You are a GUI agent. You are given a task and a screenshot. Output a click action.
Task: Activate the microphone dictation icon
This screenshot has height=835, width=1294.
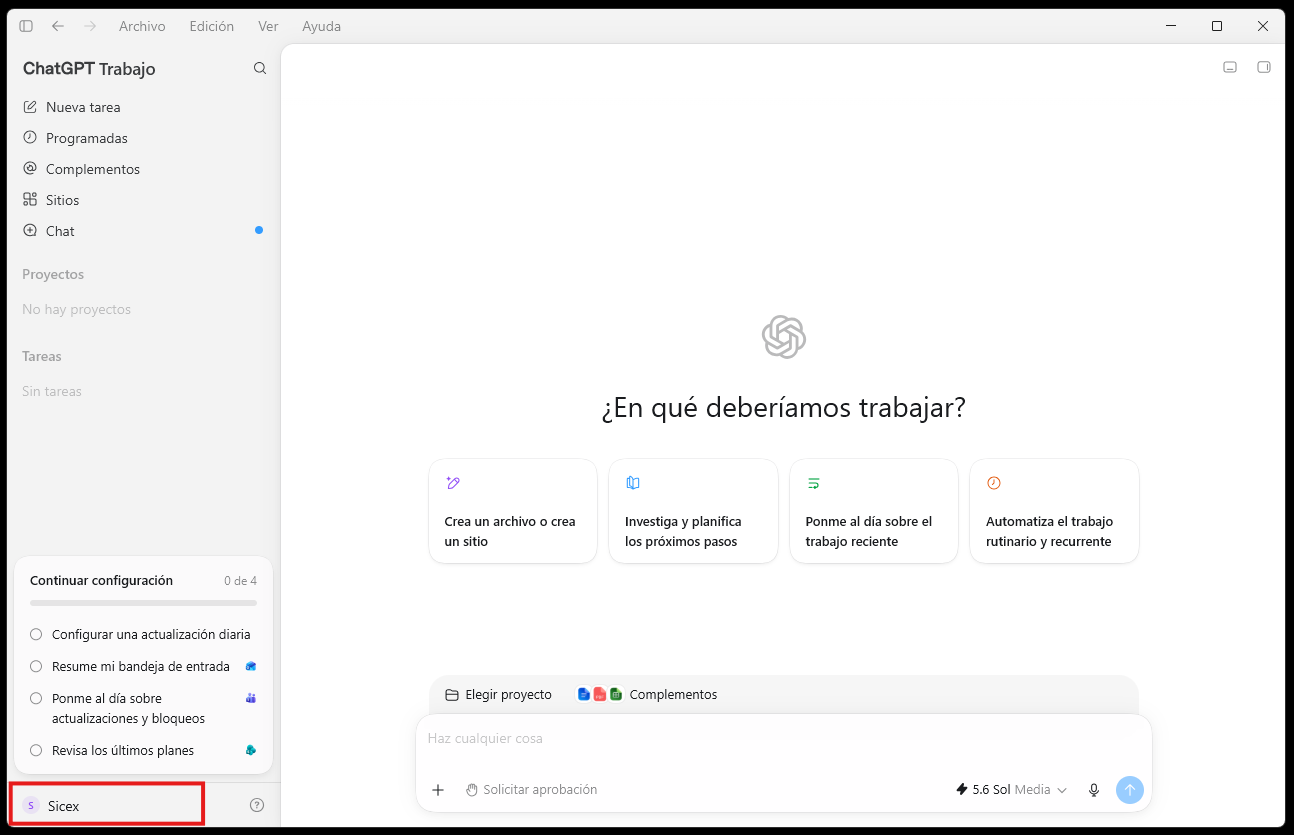tap(1094, 790)
